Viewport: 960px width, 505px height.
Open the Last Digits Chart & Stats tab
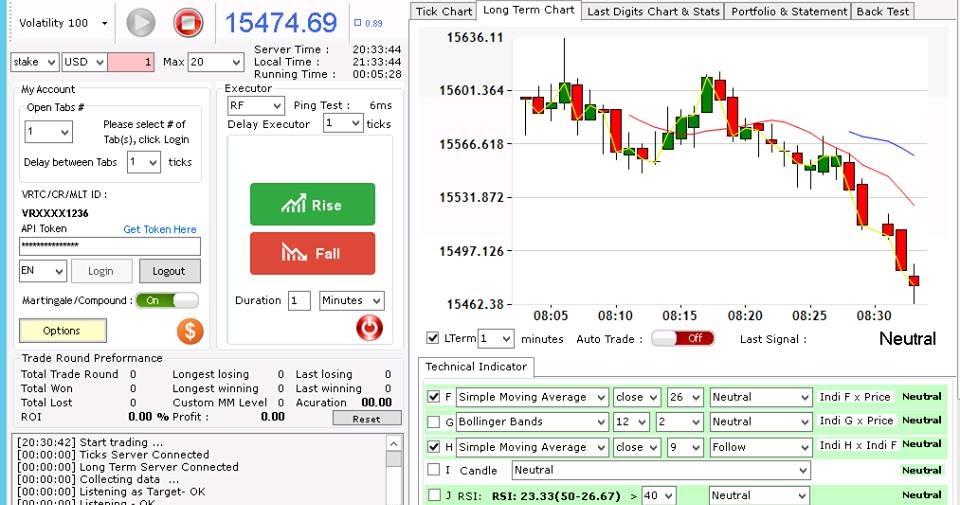click(x=653, y=11)
